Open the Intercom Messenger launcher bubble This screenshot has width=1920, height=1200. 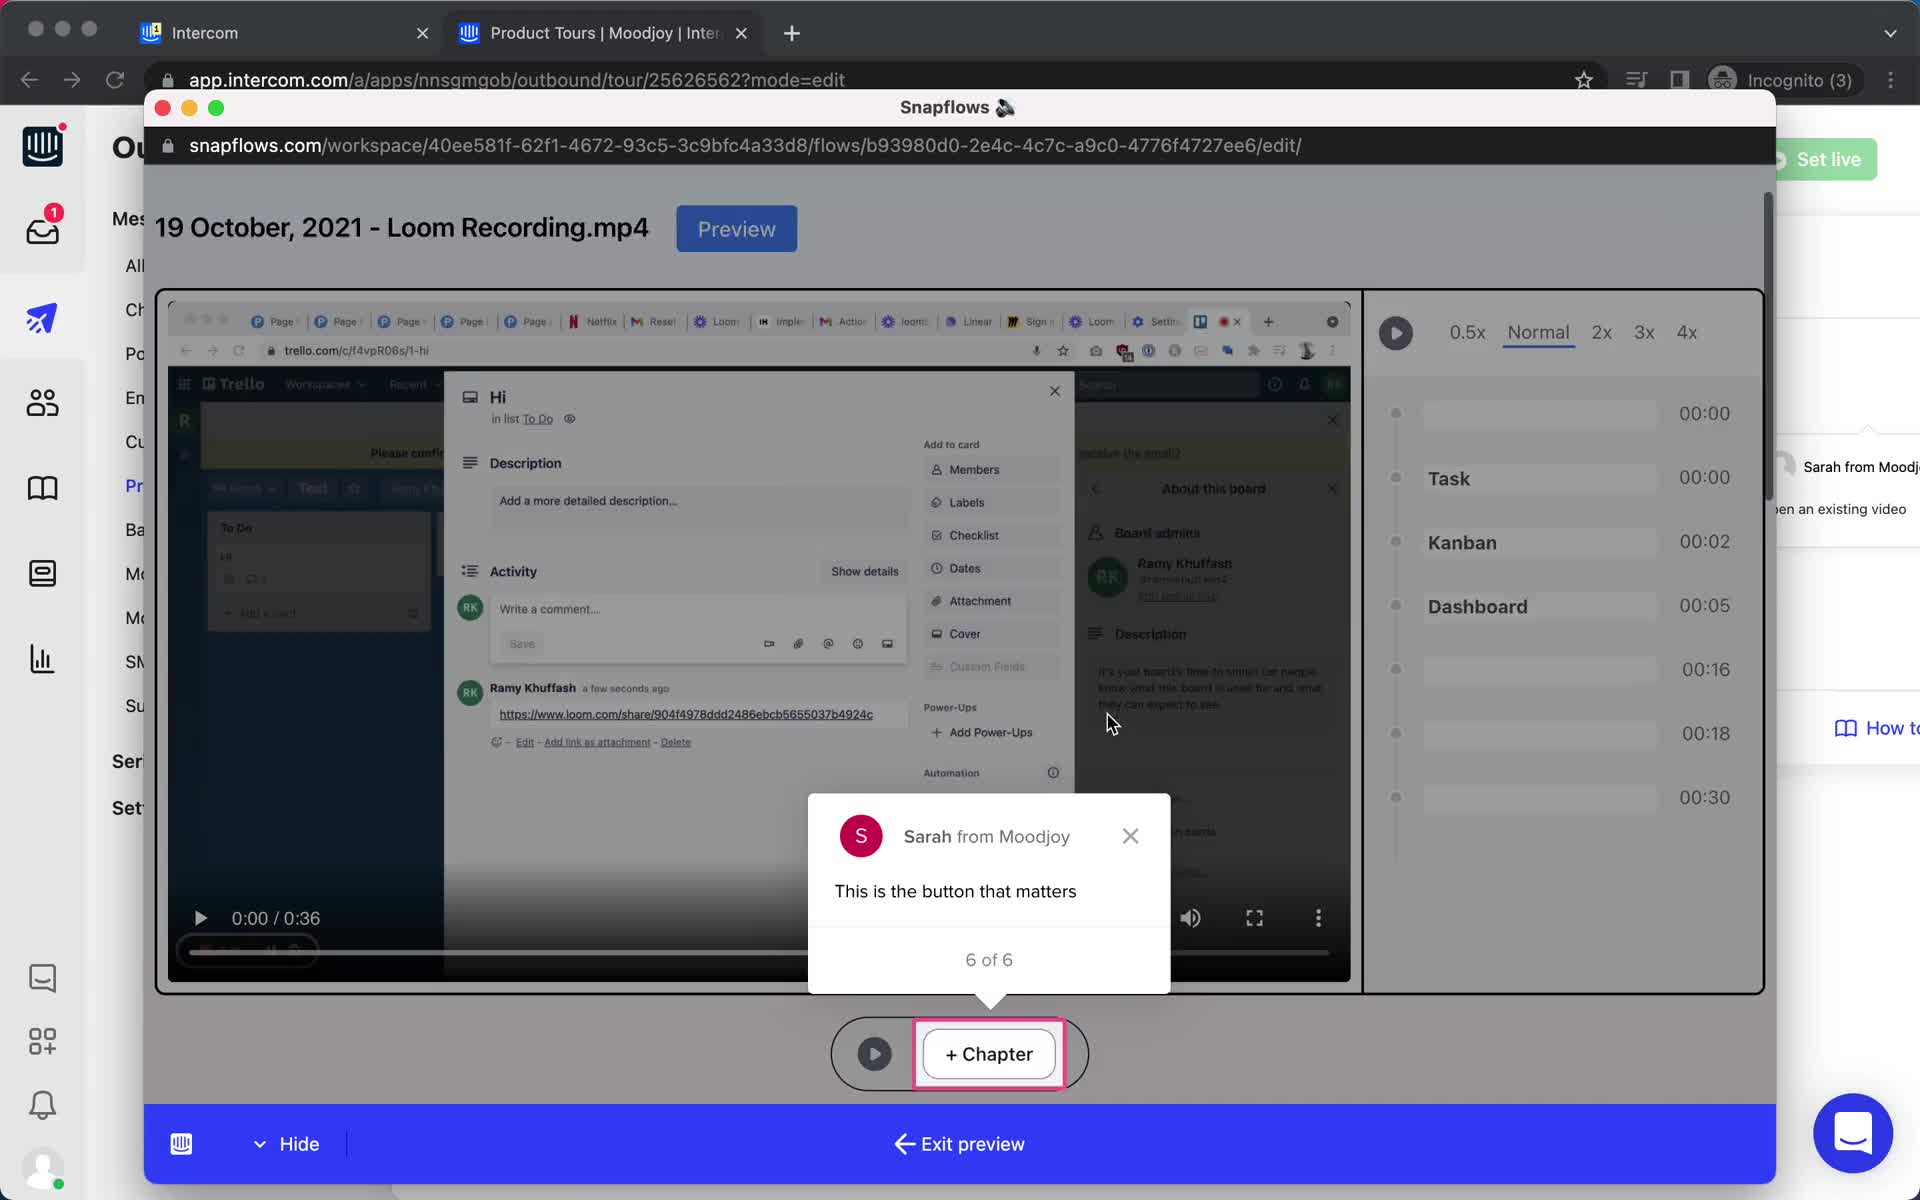pyautogui.click(x=1852, y=1133)
